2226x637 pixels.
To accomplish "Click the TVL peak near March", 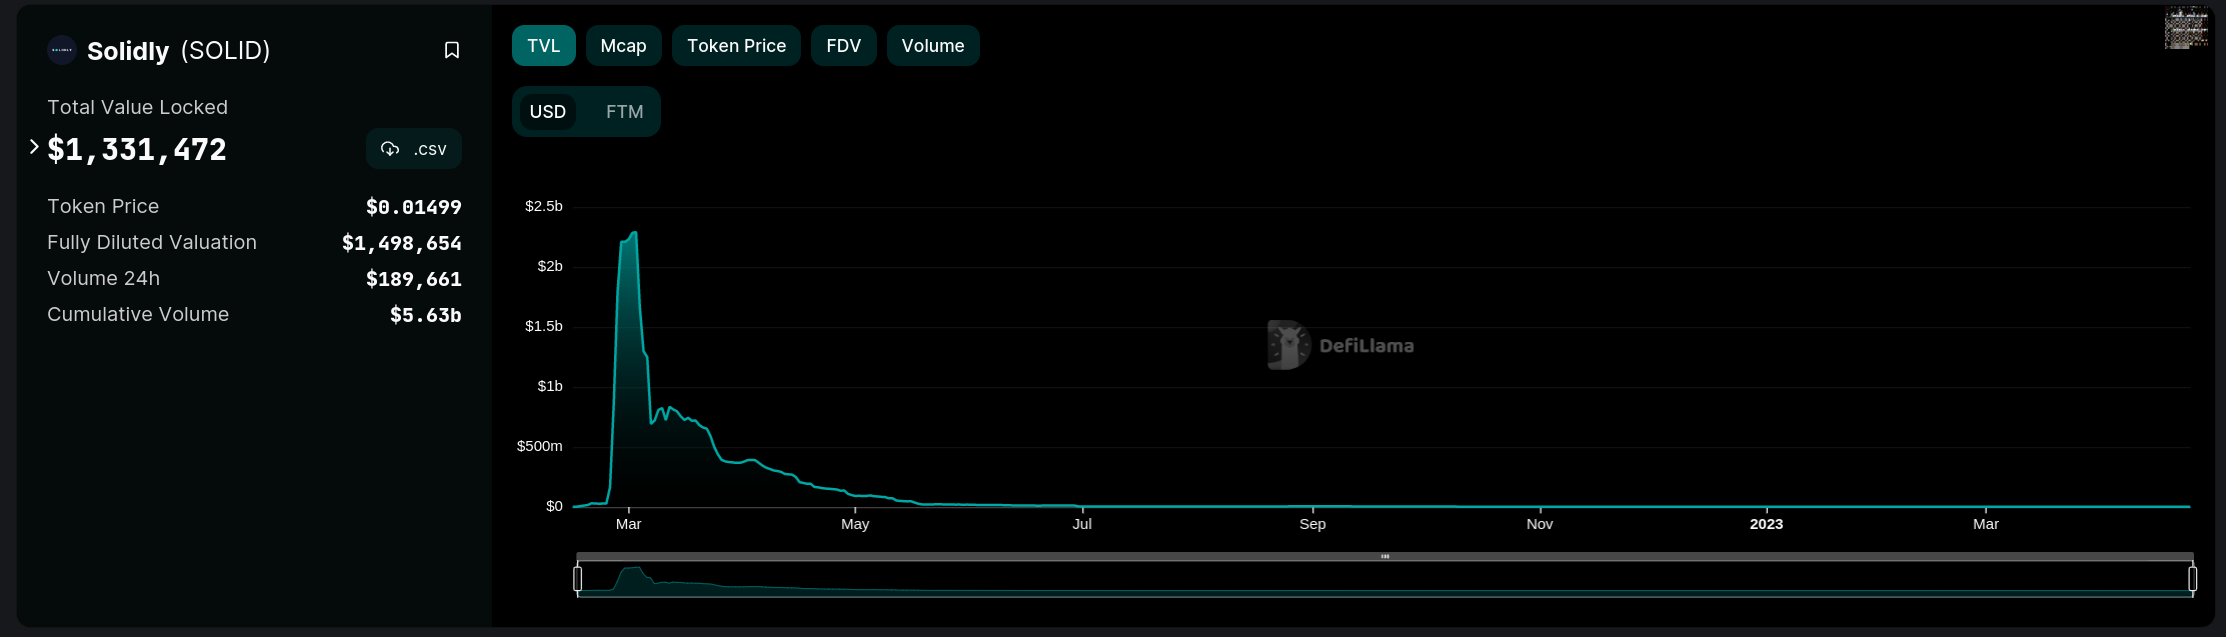I will [633, 234].
